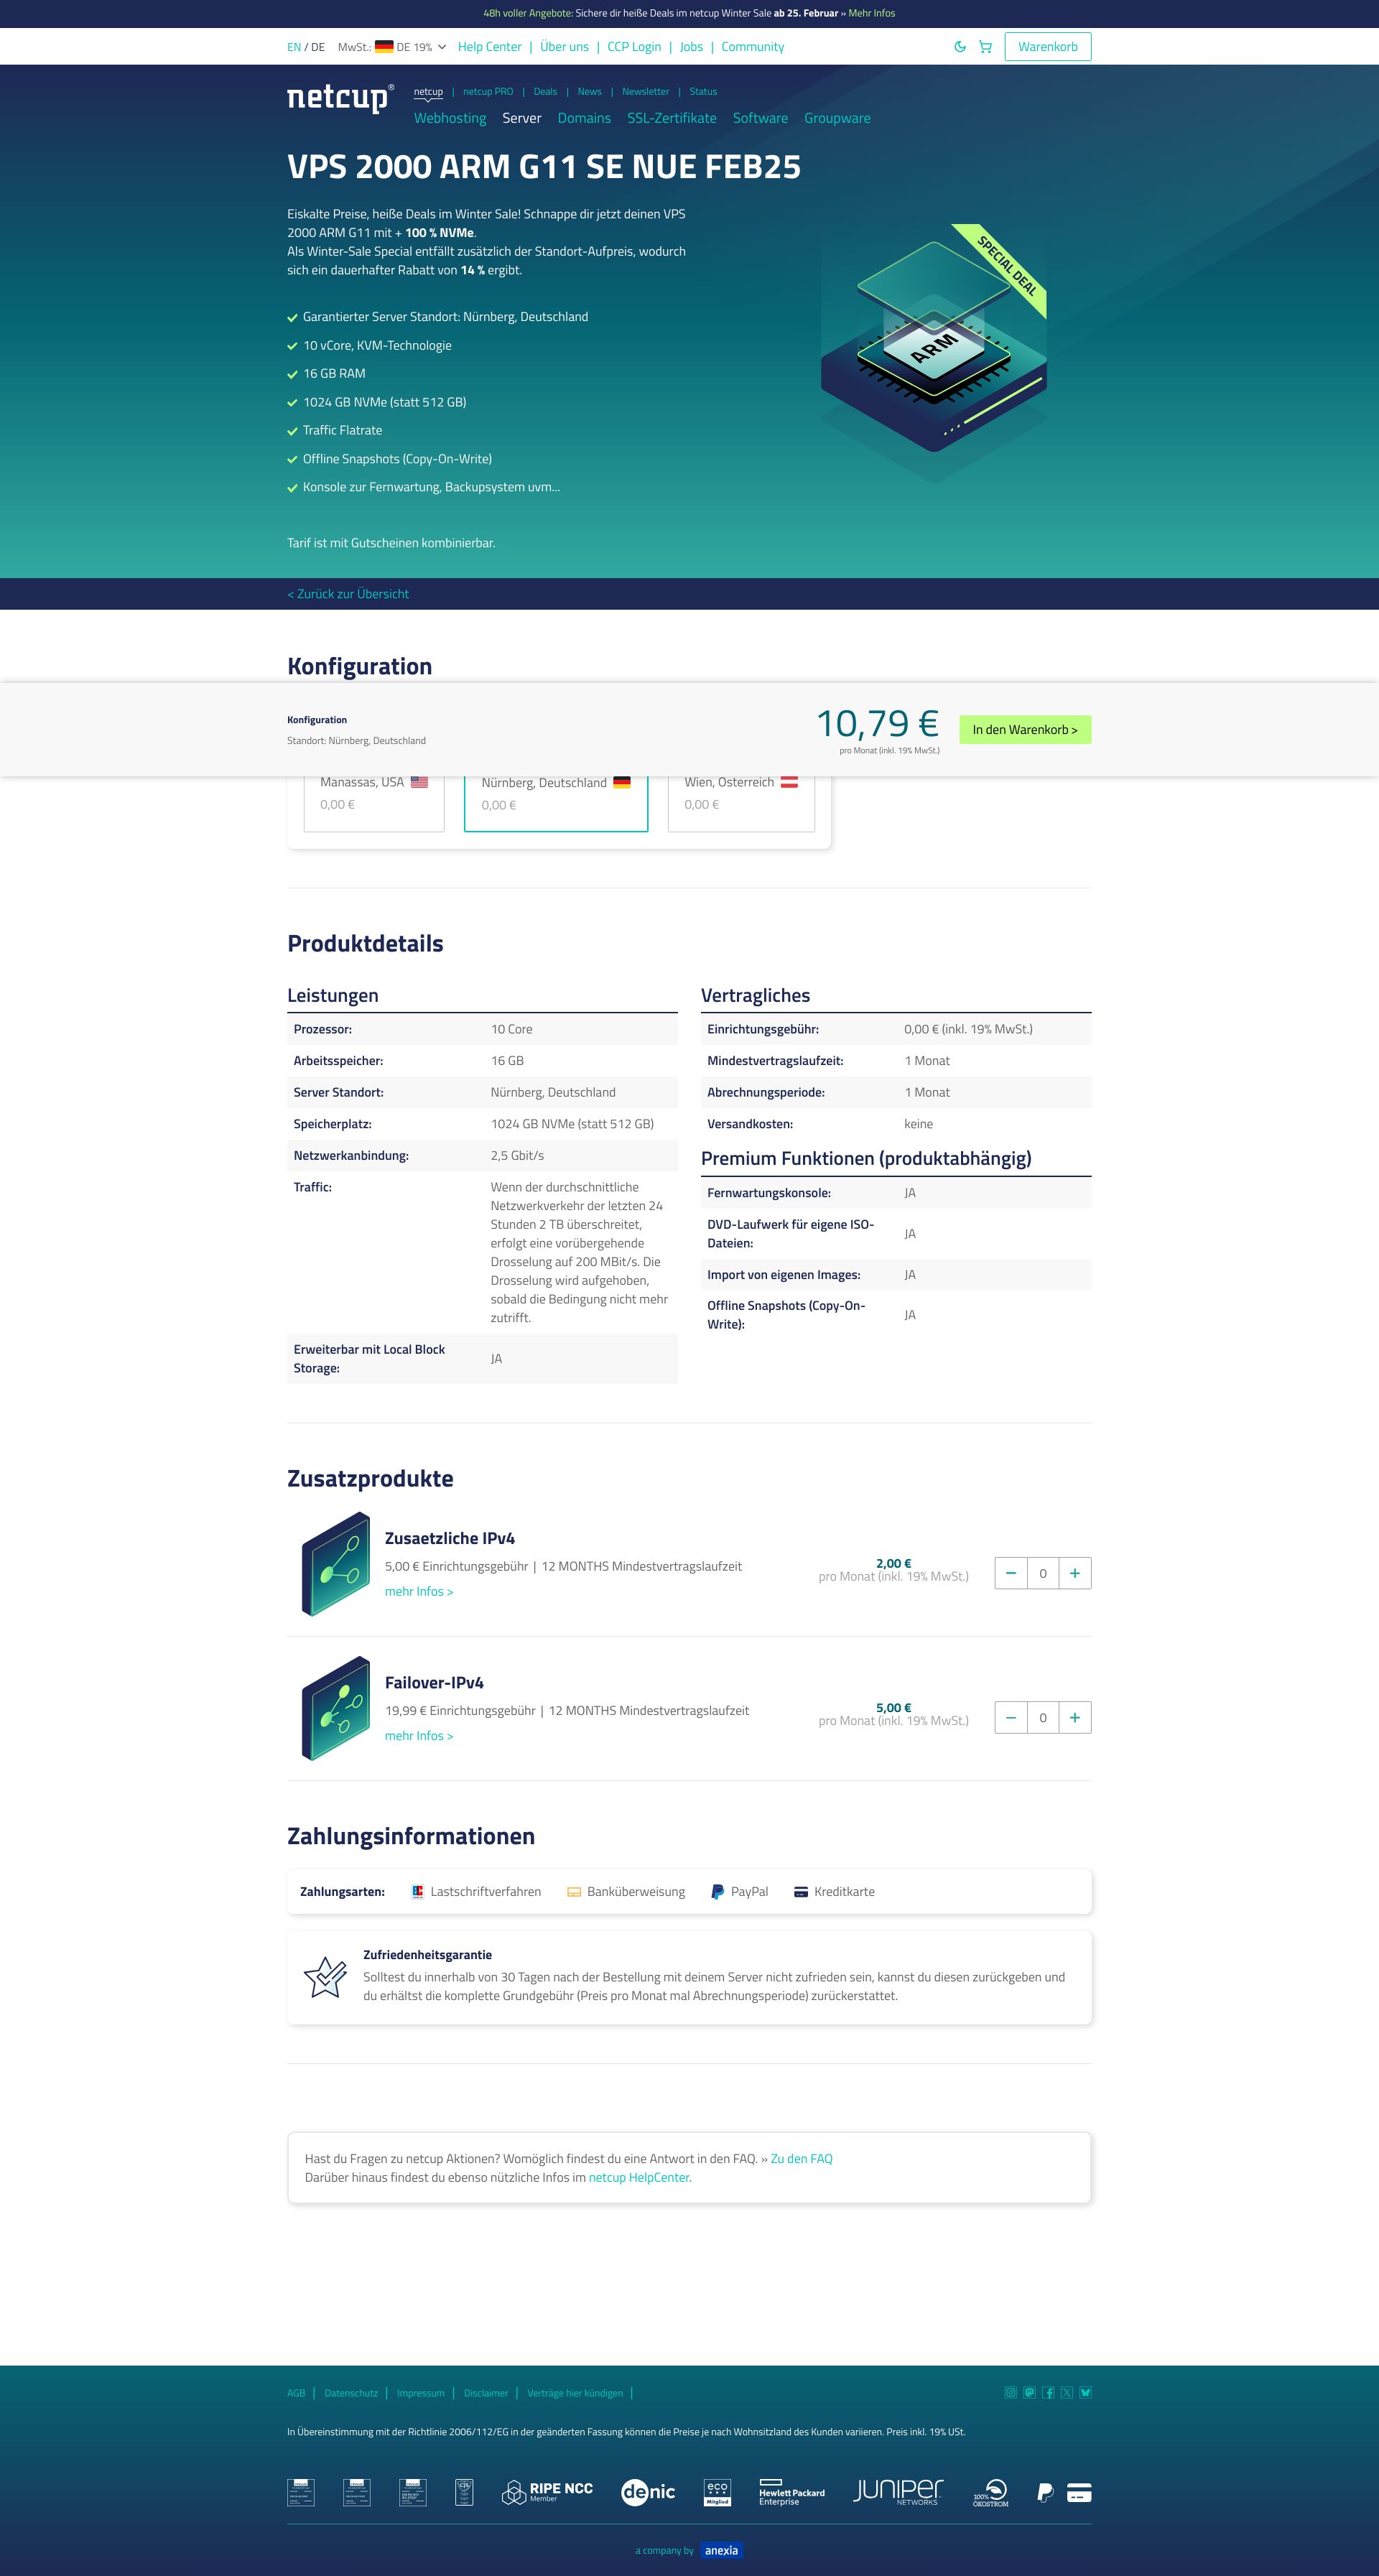The height and width of the screenshot is (2576, 1379).
Task: Open the Help Center link
Action: pos(490,47)
